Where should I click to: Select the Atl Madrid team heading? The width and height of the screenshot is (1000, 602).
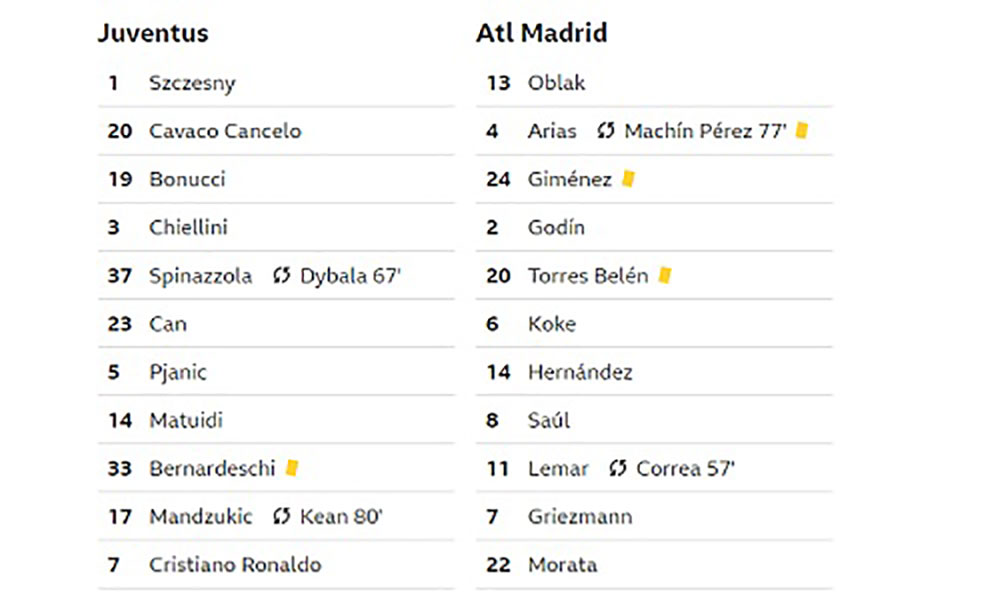541,33
